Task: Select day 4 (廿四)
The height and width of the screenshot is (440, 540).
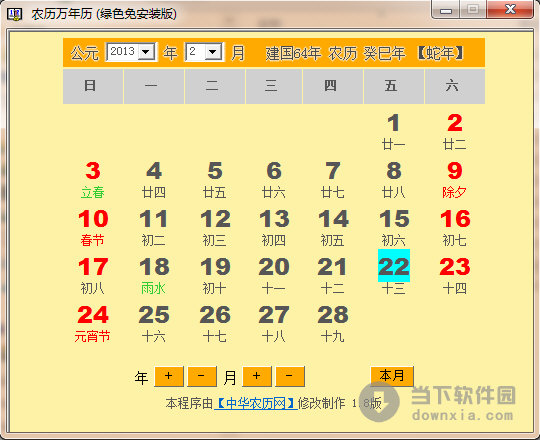Action: tap(154, 180)
